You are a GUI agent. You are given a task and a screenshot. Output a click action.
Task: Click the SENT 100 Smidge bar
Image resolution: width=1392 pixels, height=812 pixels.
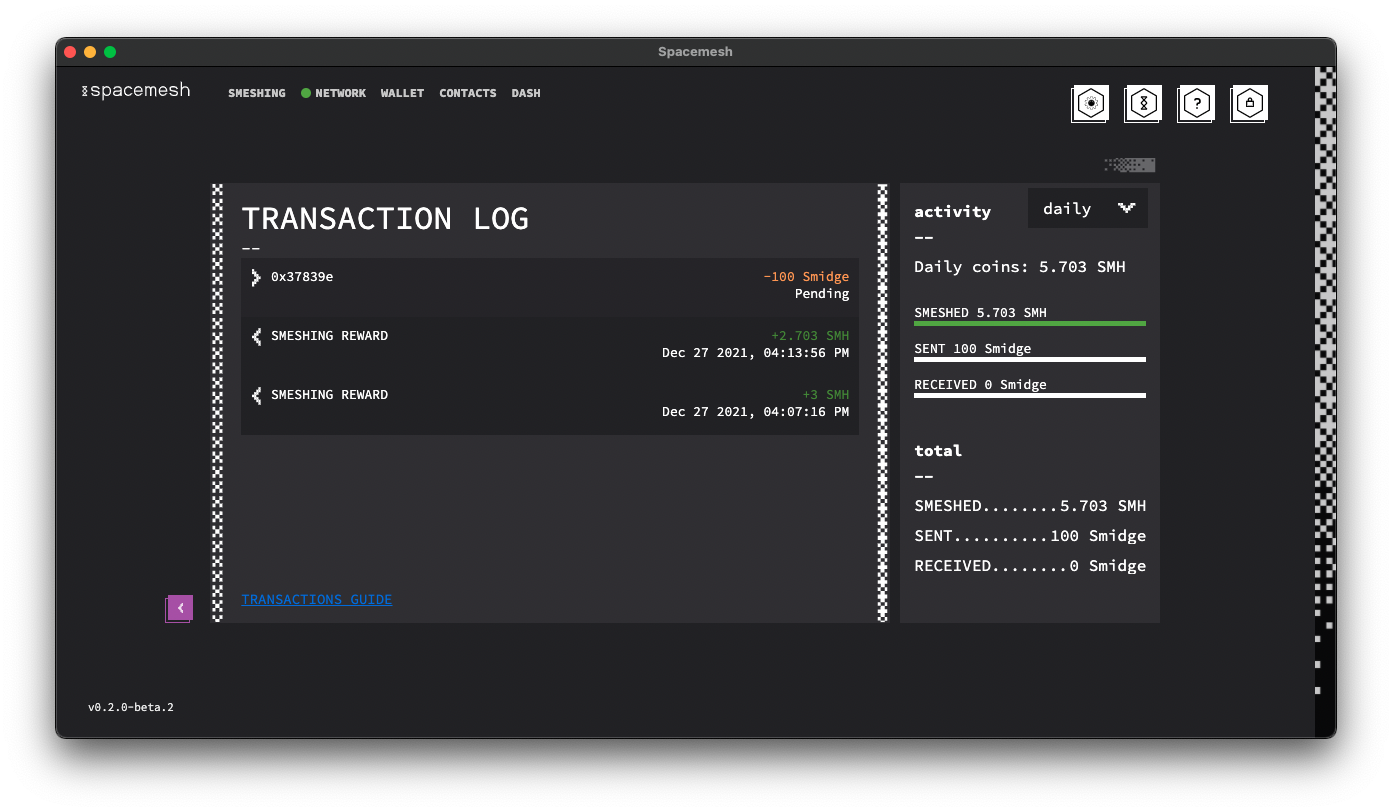1030,359
